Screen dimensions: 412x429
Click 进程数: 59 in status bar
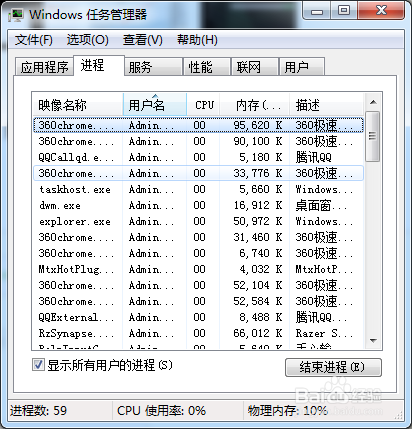click(x=38, y=410)
